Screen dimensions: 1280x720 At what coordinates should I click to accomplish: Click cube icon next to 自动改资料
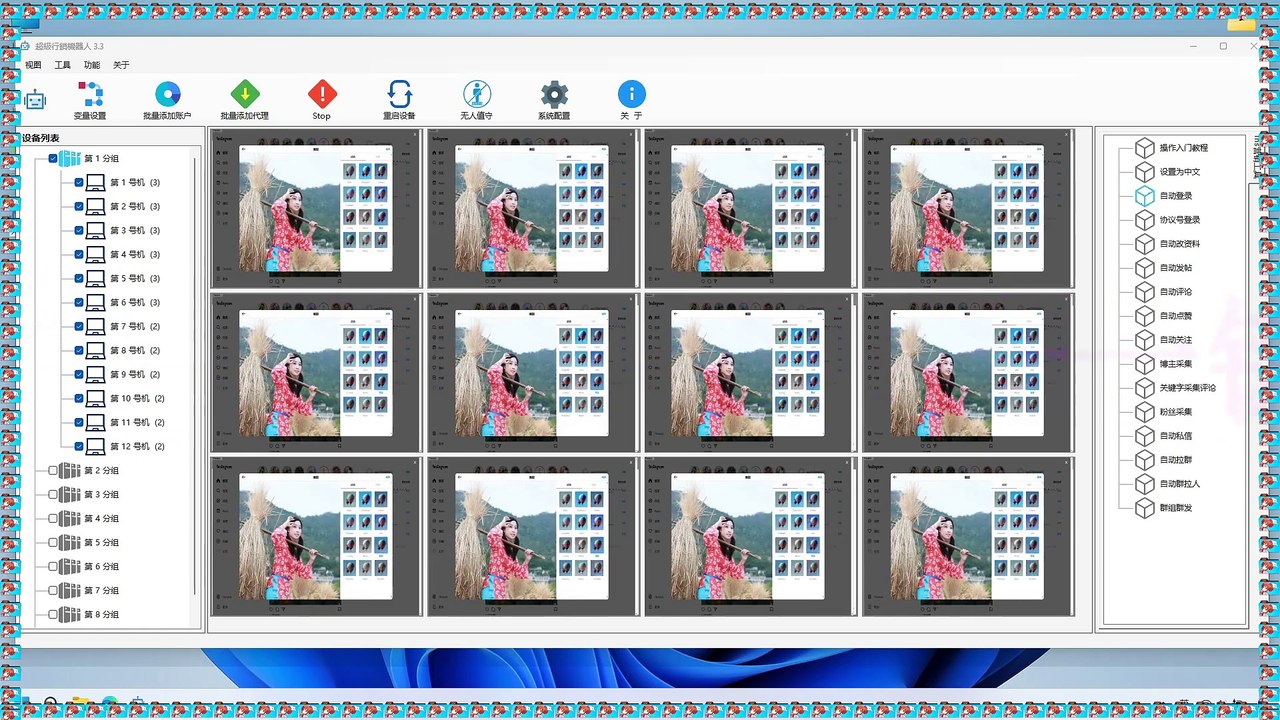click(x=1144, y=244)
